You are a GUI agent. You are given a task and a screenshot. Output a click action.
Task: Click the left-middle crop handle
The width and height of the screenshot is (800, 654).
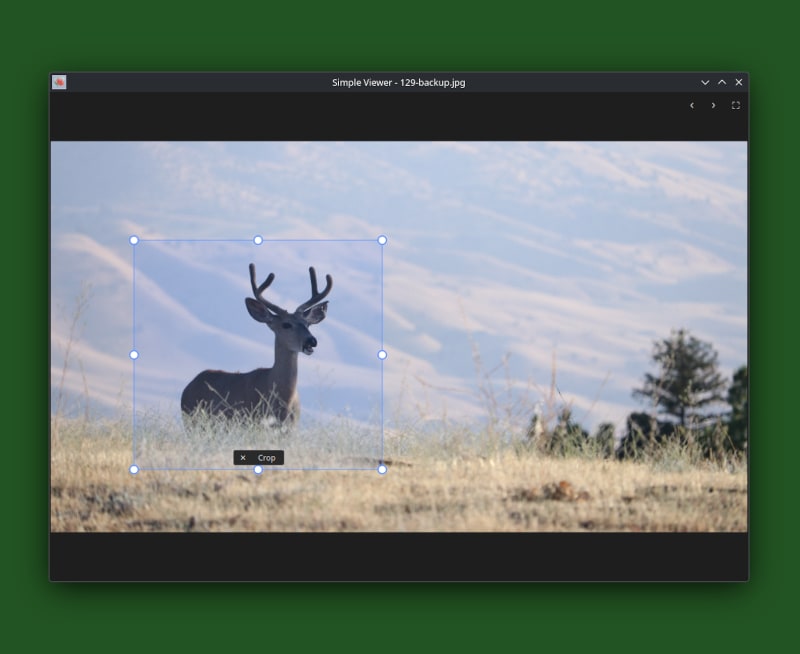[x=134, y=355]
